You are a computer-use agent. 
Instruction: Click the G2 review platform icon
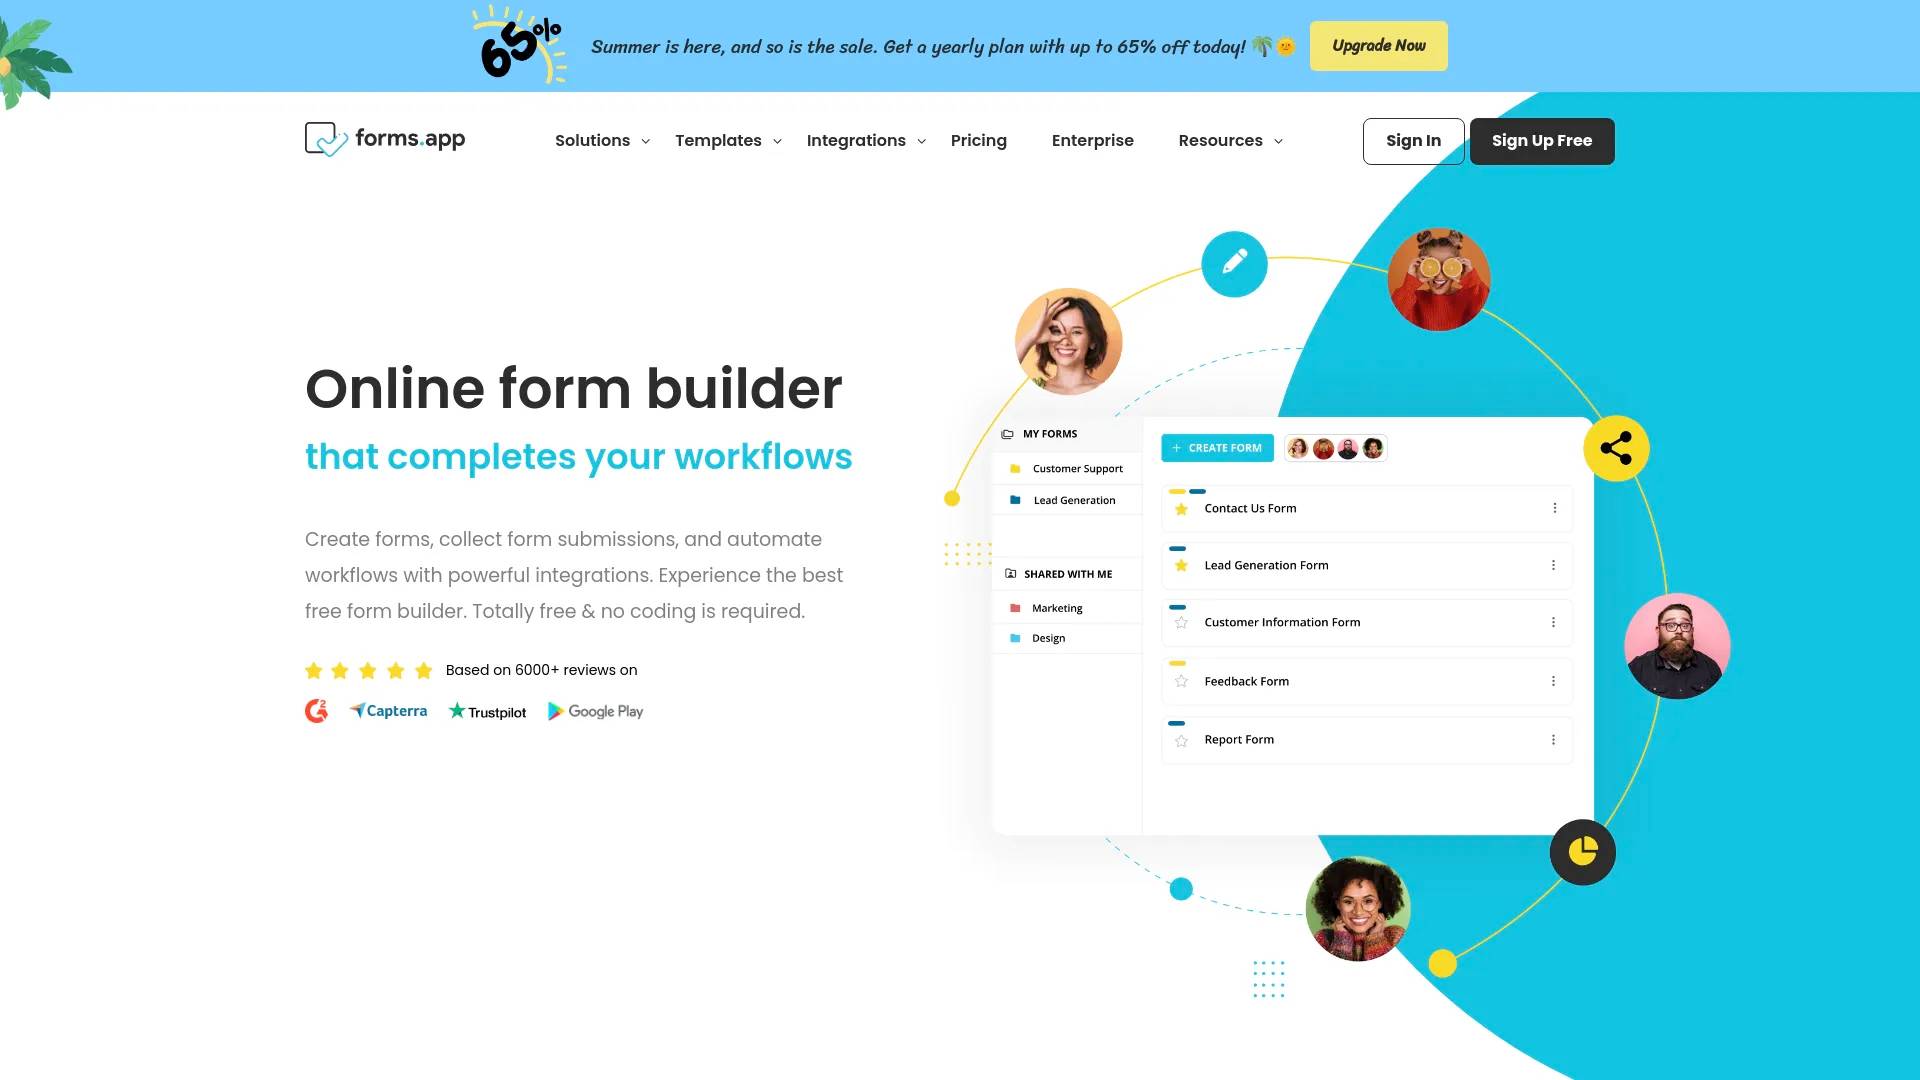[315, 711]
